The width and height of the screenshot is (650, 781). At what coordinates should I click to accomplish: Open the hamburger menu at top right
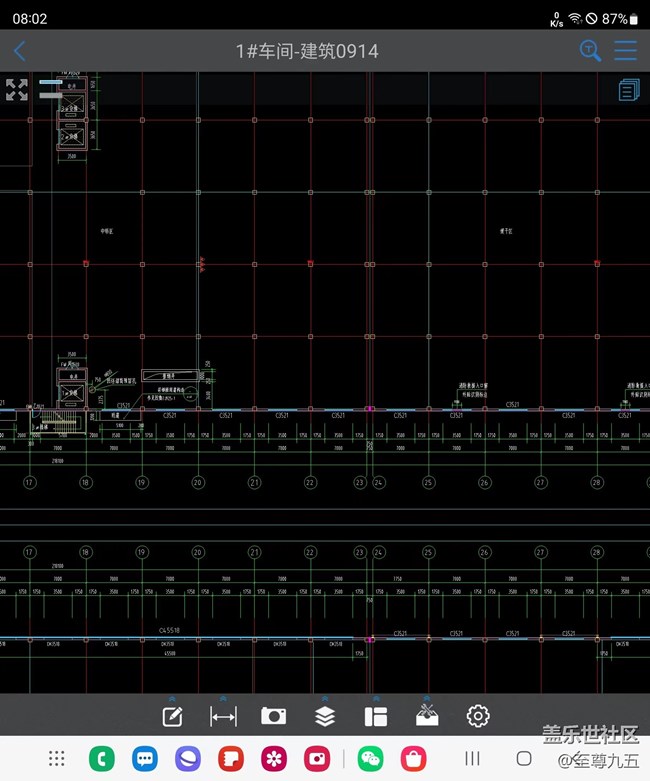coord(626,51)
